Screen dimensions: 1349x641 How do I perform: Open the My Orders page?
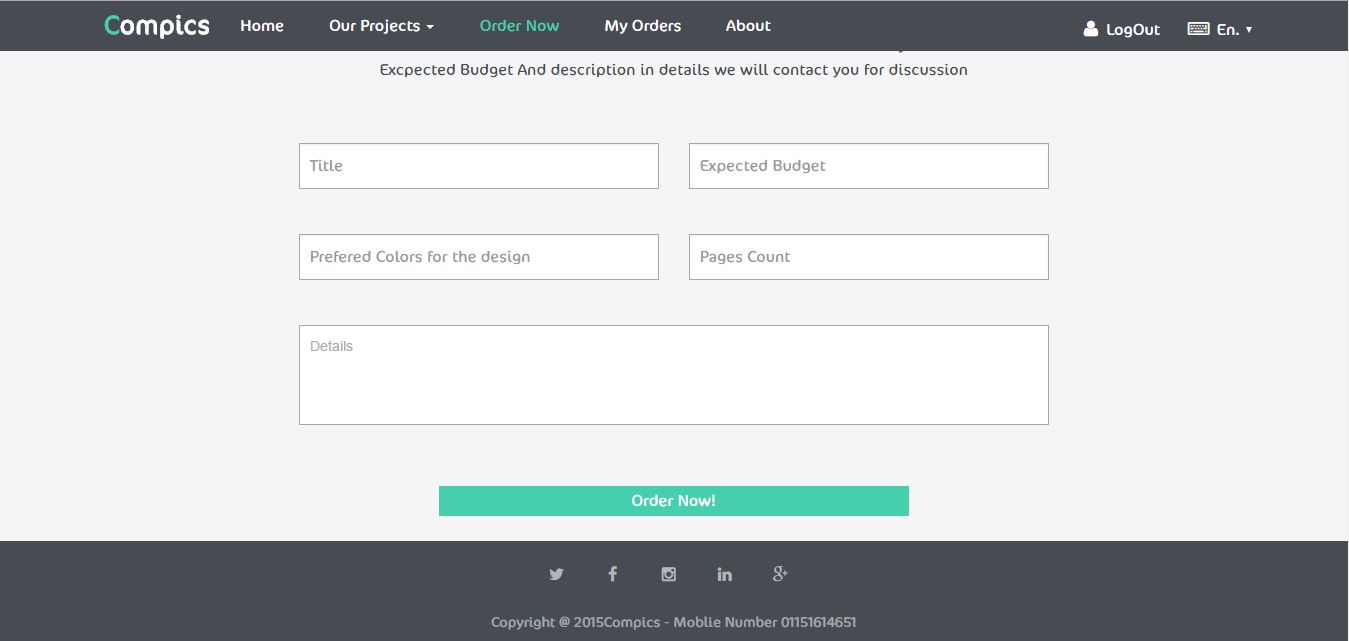point(643,26)
